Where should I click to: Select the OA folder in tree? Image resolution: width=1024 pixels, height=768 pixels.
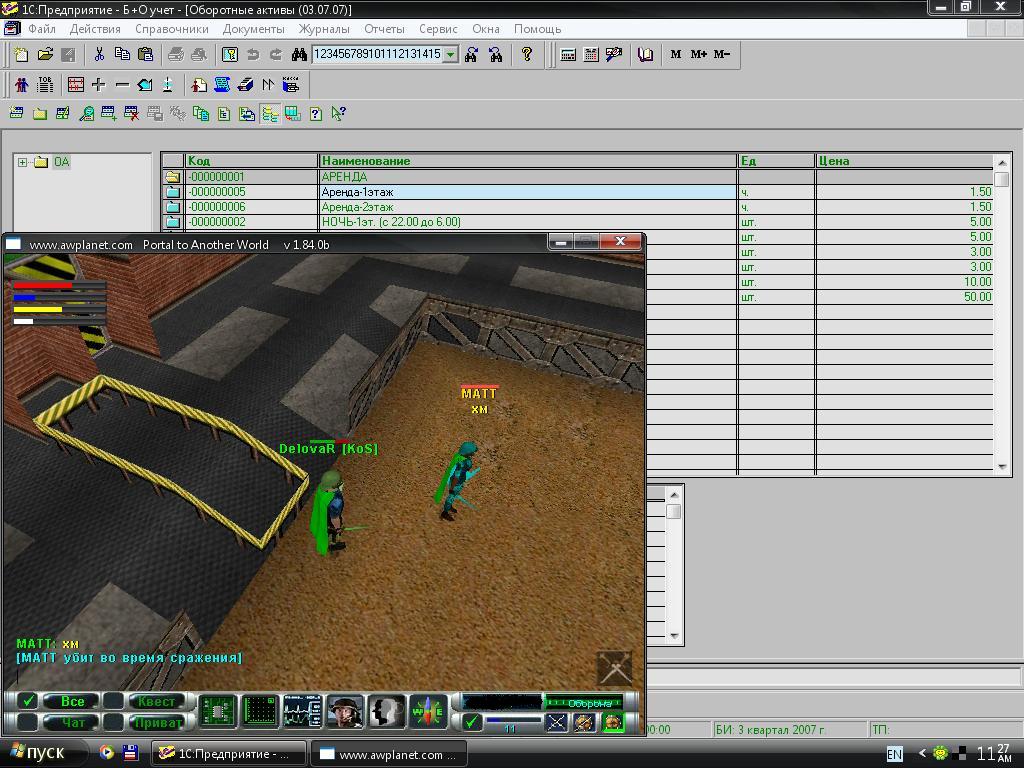tap(61, 162)
